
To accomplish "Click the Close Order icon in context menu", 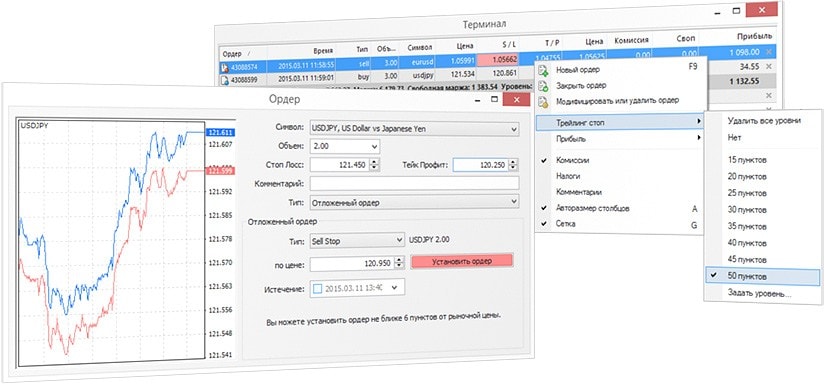I will point(543,86).
